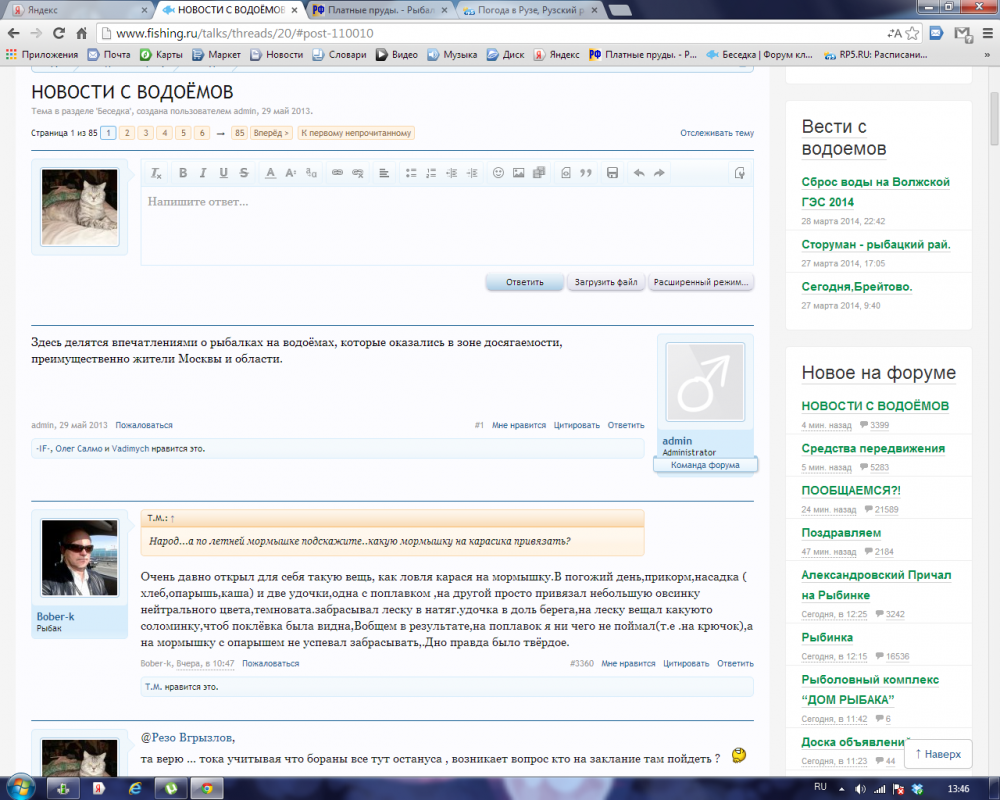Toggle strikethrough formatting in the editor
Viewport: 1000px width, 800px height.
[x=244, y=173]
